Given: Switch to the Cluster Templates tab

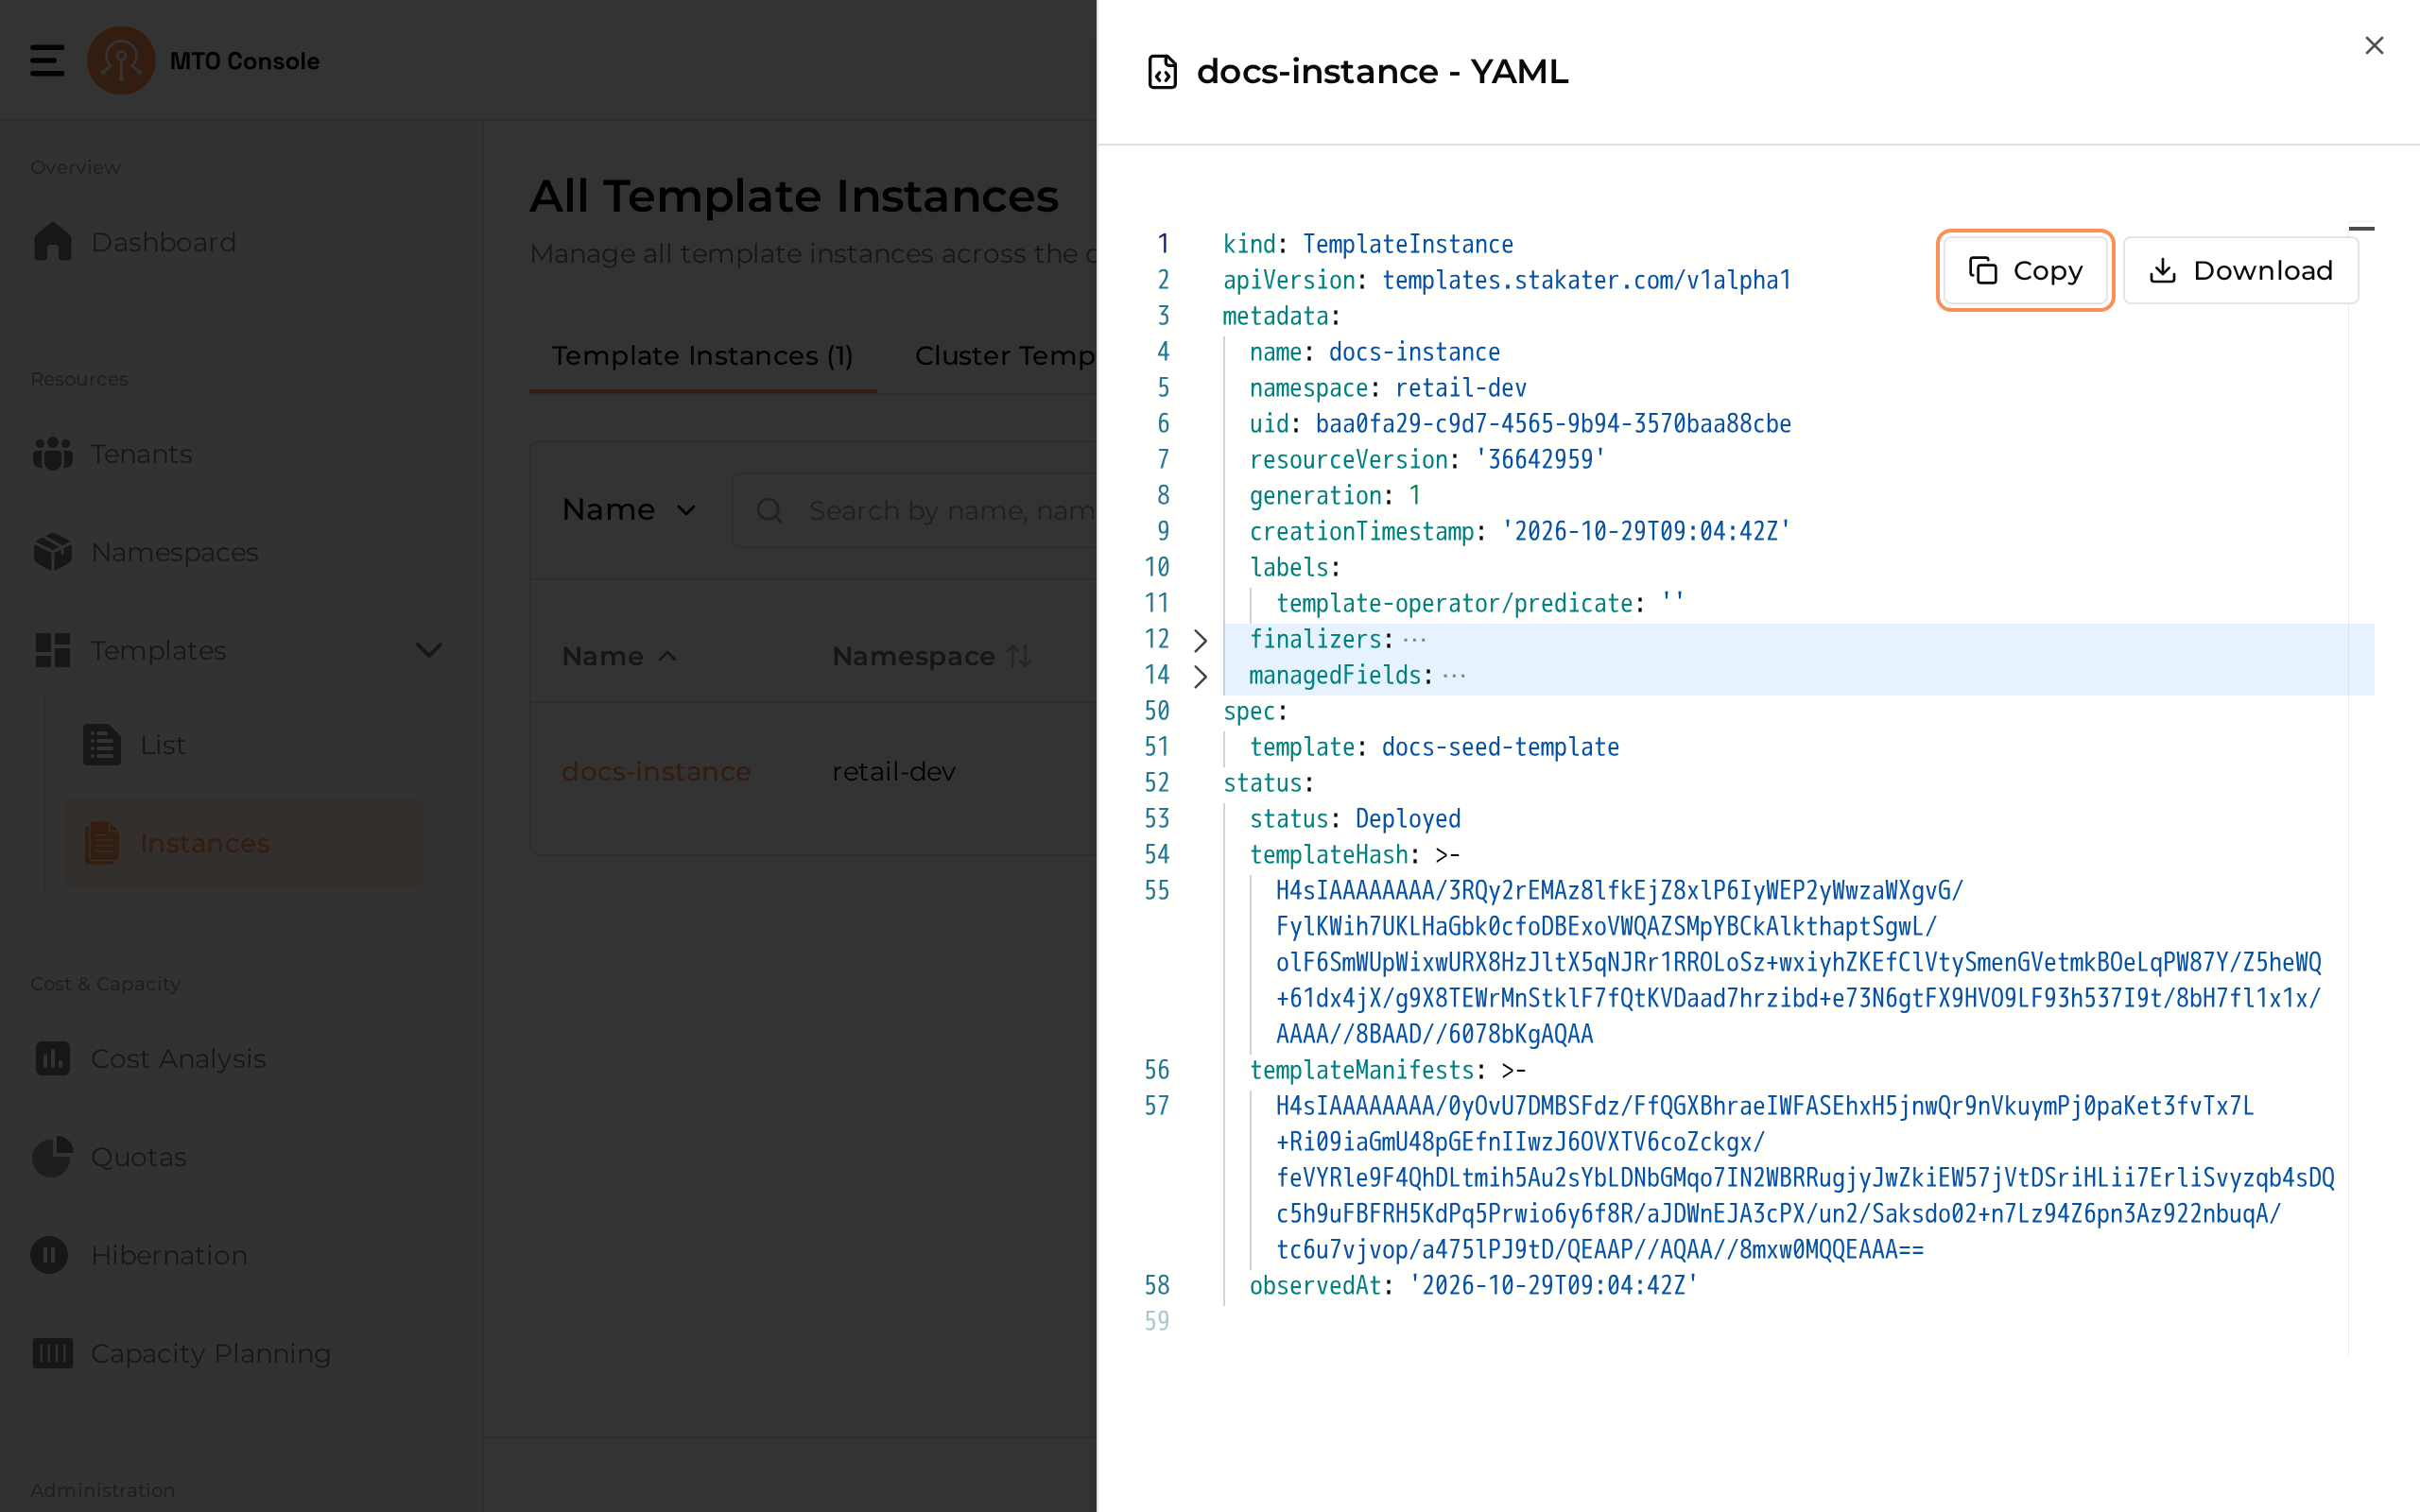Looking at the screenshot, I should [x=1005, y=356].
